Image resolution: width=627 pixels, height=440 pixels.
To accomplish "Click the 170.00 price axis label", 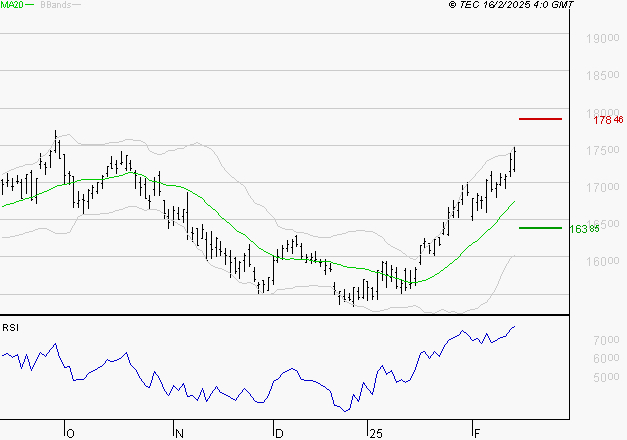I will (603, 187).
